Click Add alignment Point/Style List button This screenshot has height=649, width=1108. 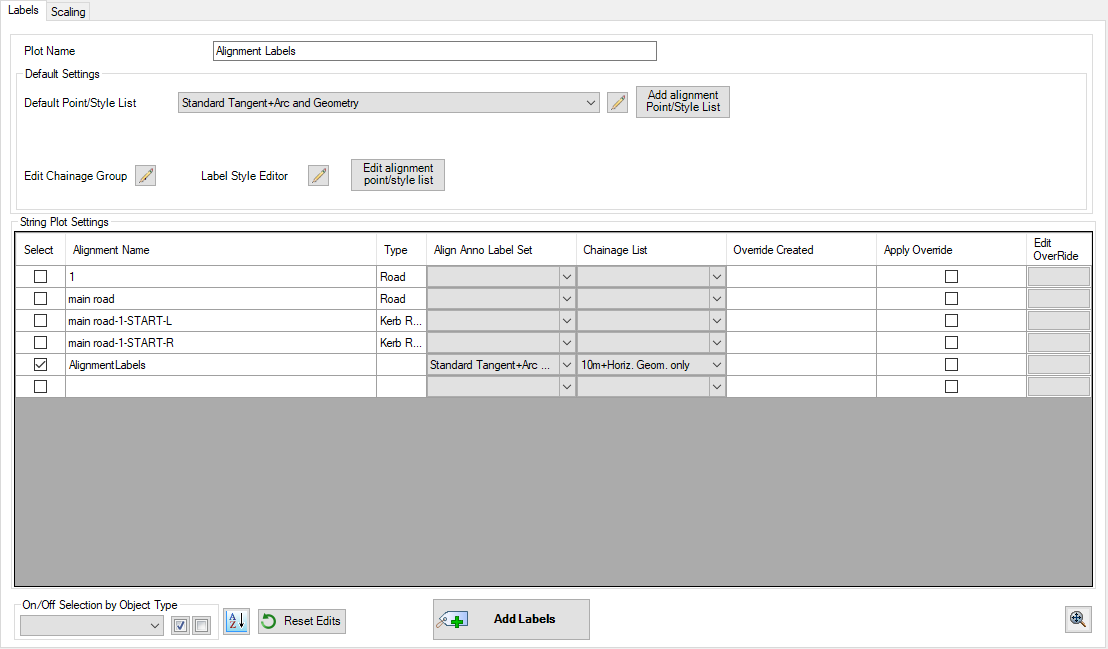click(x=683, y=102)
